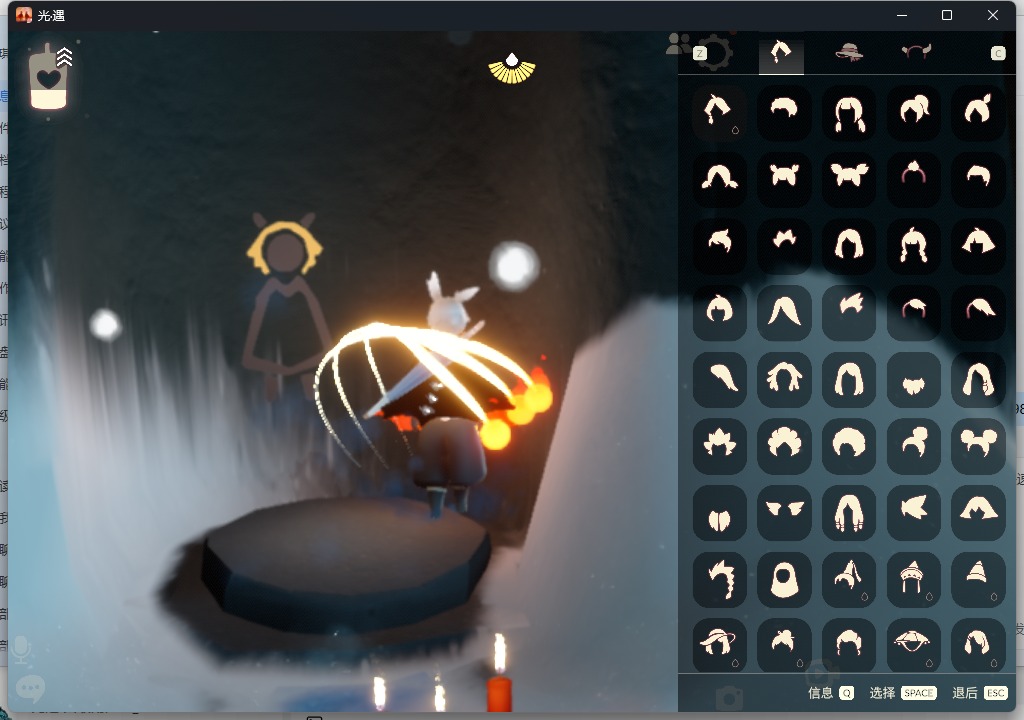The width and height of the screenshot is (1024, 720).
Task: Select the pointed hat with tassels
Action: tap(914, 579)
